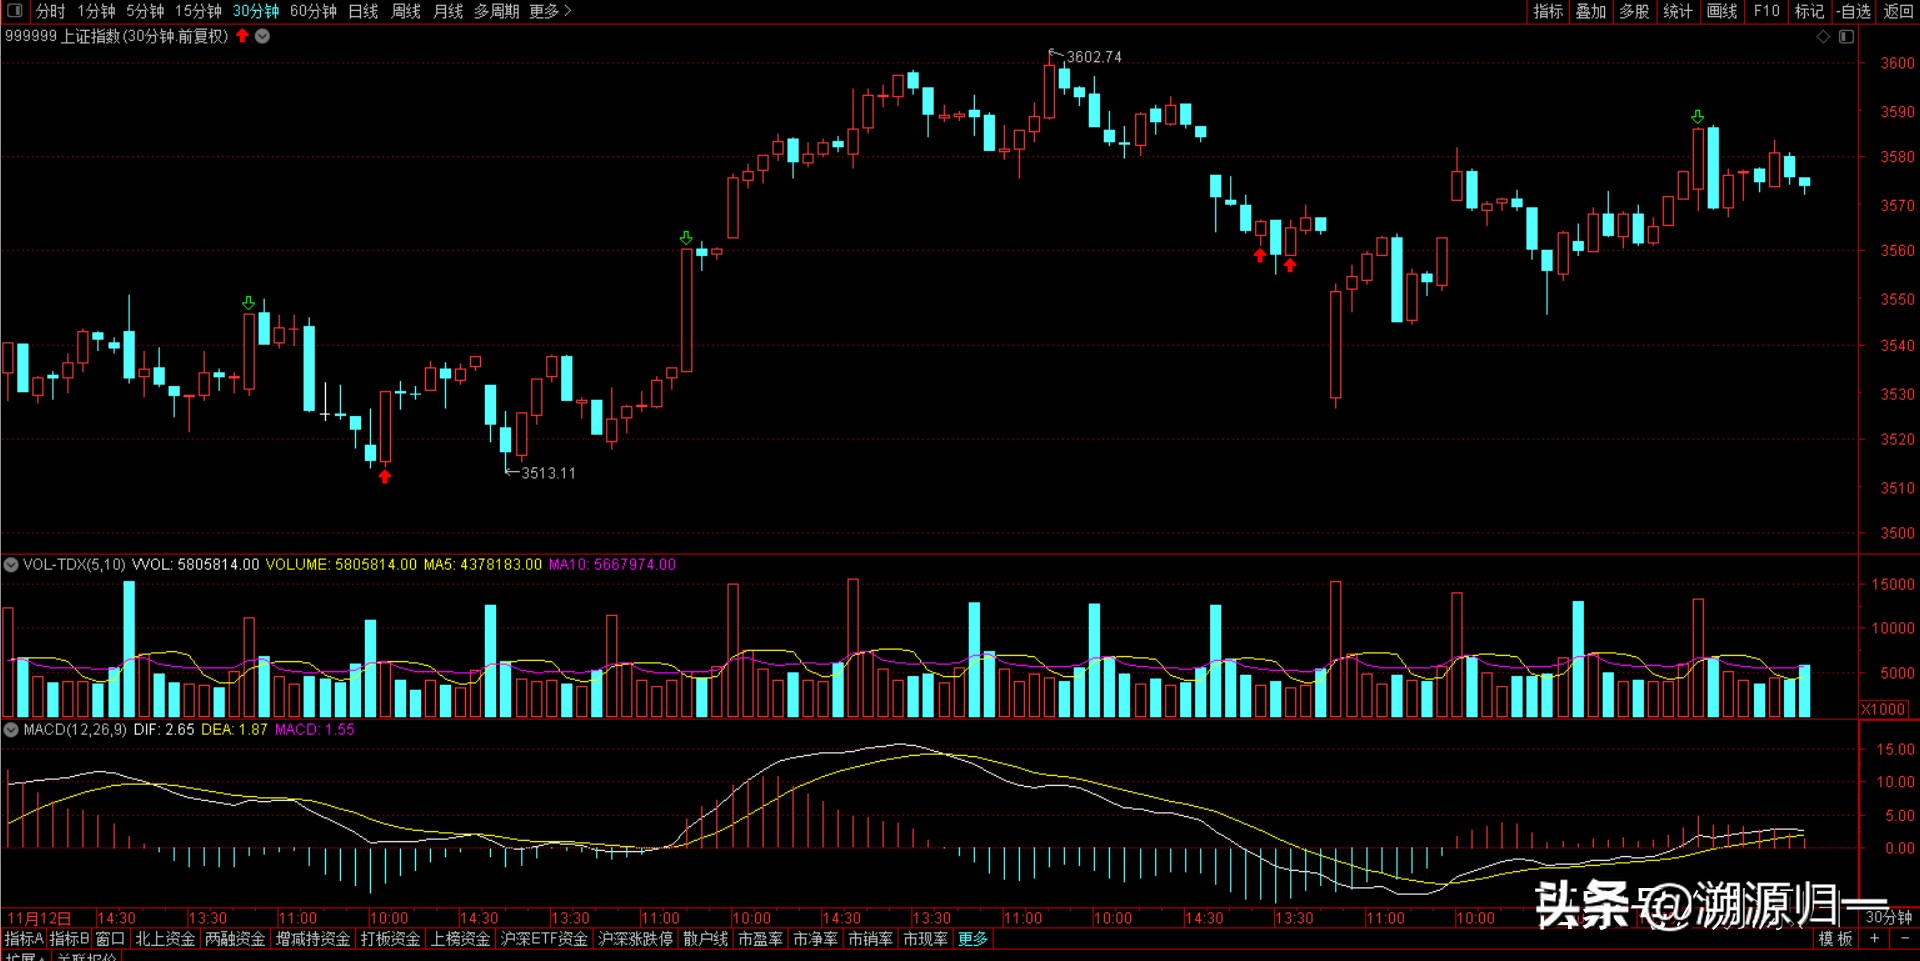Click the 窗口 window tab
1920x961 pixels.
110,939
